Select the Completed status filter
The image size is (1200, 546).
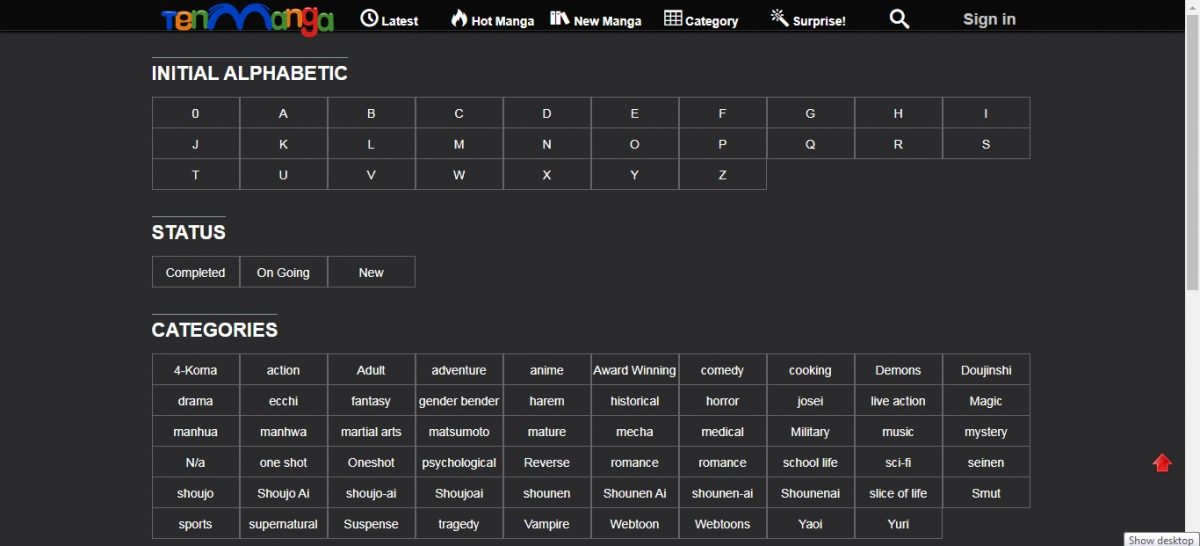click(196, 272)
